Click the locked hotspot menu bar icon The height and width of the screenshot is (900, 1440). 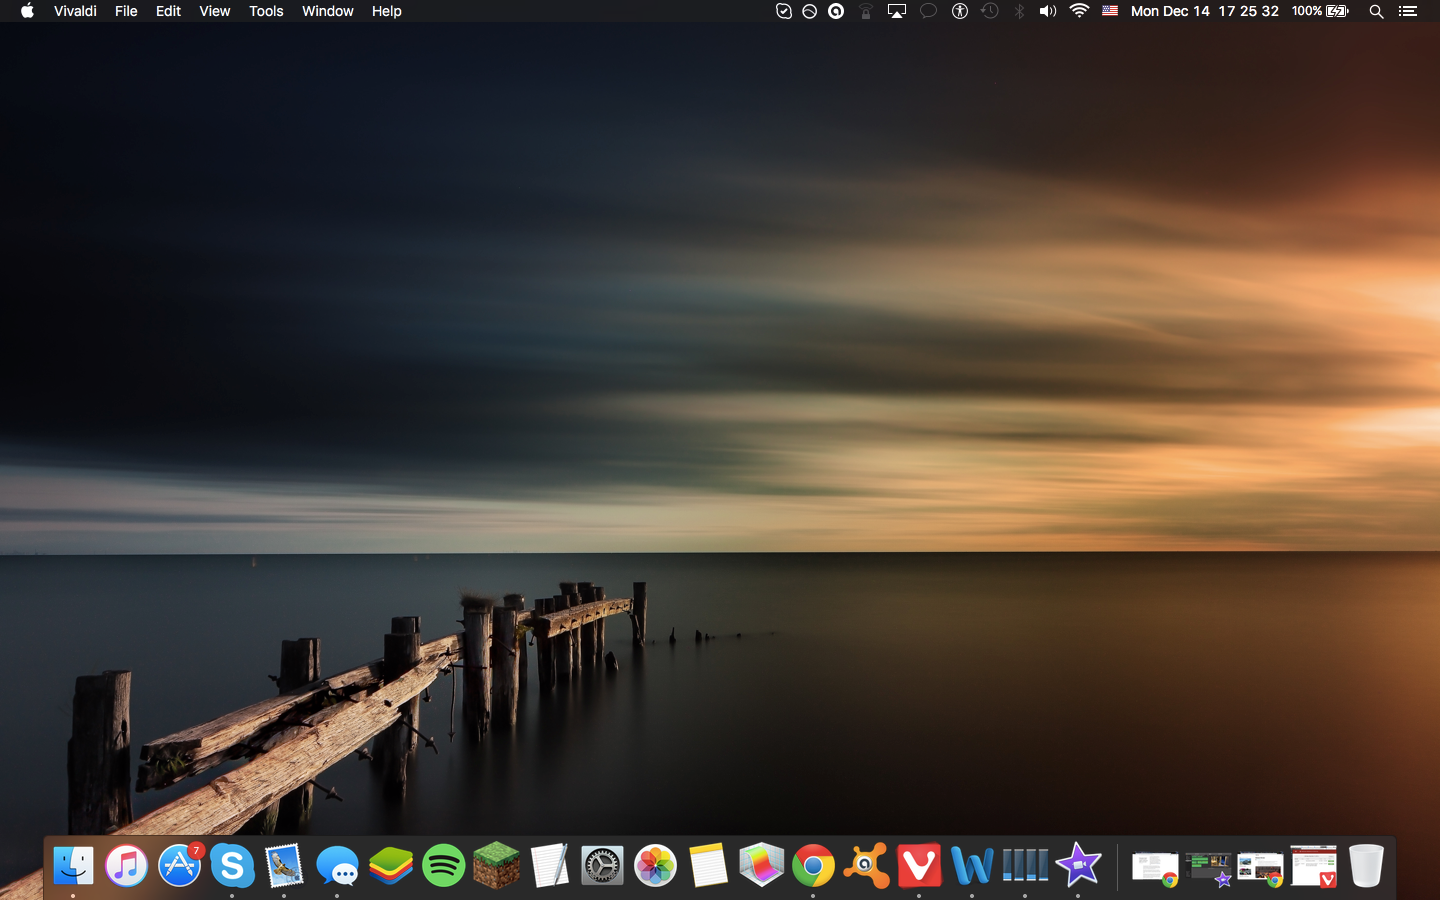pyautogui.click(x=866, y=11)
